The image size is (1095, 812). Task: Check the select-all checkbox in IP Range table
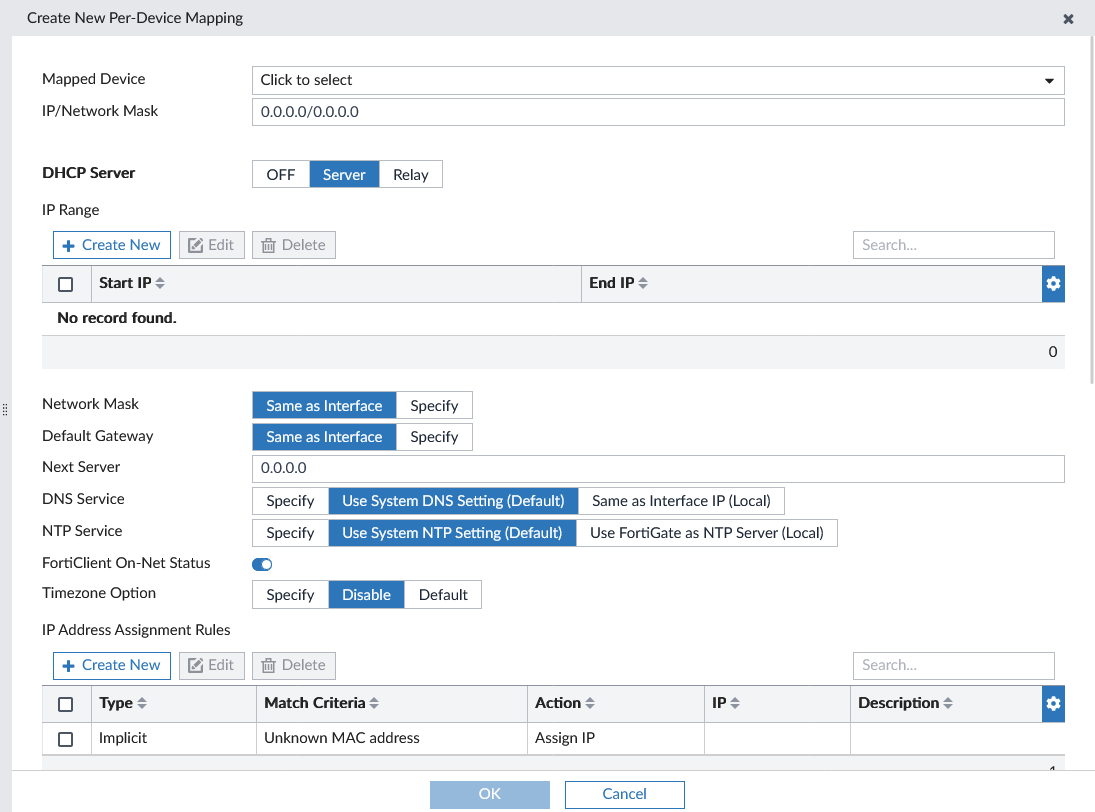tap(65, 283)
